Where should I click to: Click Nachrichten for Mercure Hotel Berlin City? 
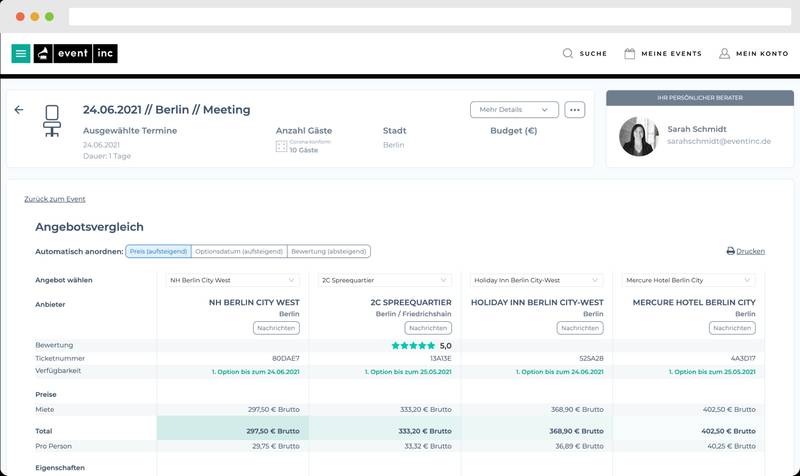(732, 328)
